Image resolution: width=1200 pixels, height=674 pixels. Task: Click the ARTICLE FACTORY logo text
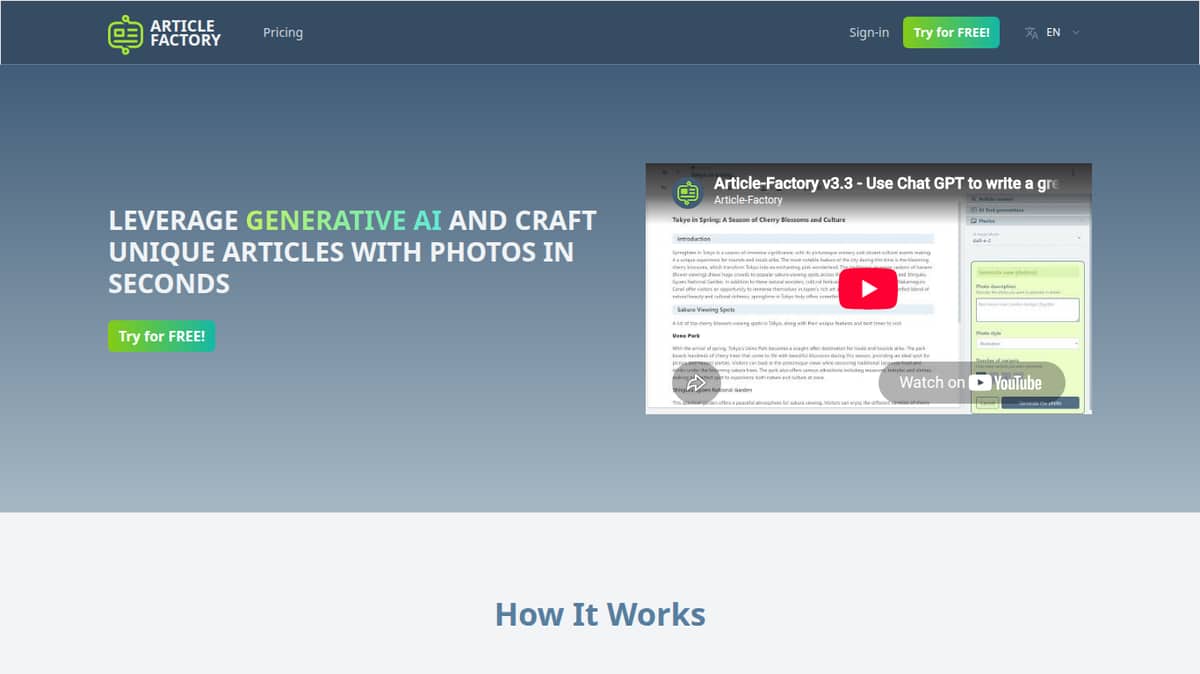pyautogui.click(x=185, y=33)
